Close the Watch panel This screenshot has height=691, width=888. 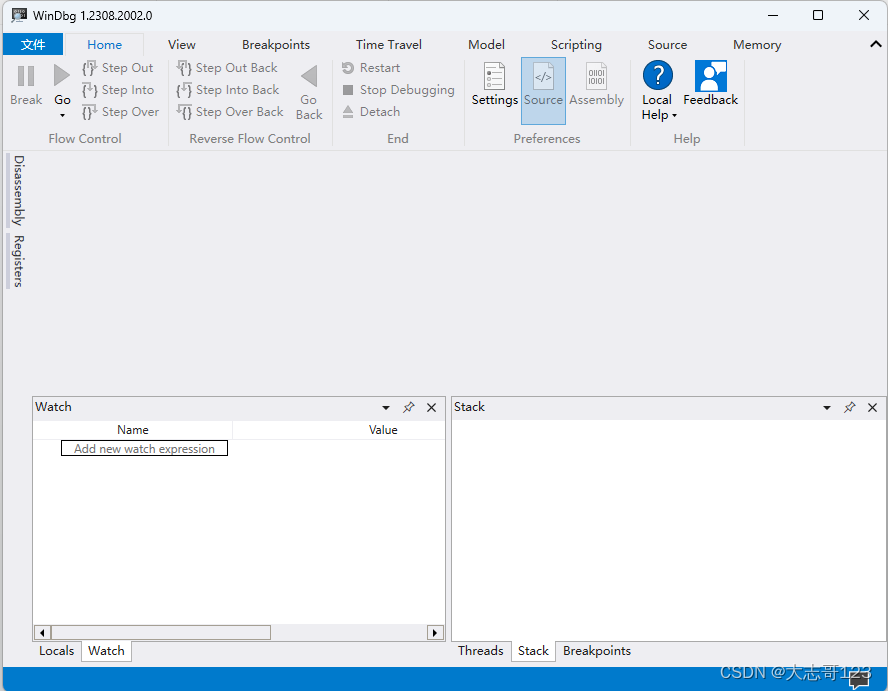[432, 408]
